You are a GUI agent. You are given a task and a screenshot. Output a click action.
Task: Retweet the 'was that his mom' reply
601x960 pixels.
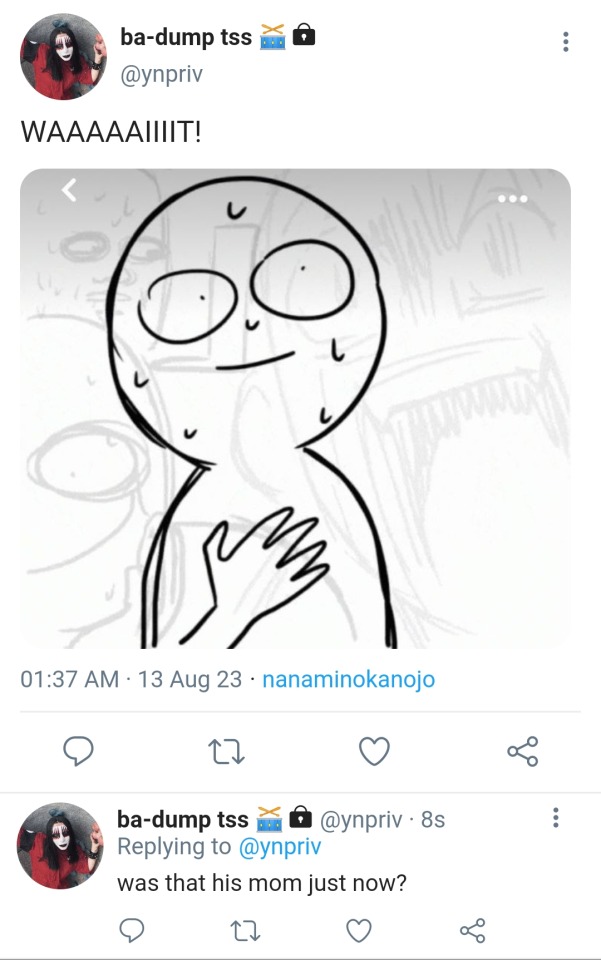[246, 931]
